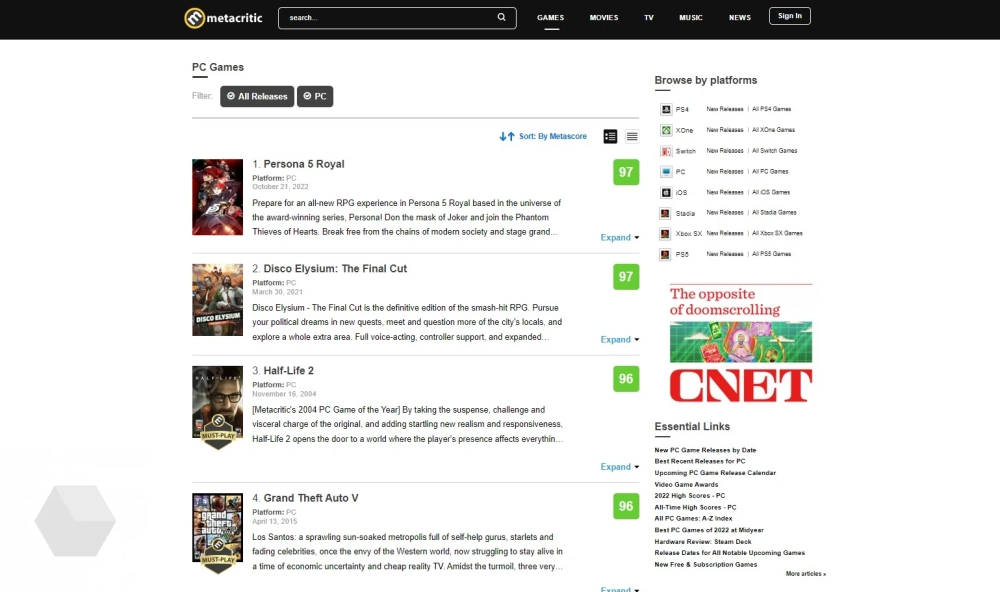
Task: Toggle the PC filter chip
Action: (315, 96)
